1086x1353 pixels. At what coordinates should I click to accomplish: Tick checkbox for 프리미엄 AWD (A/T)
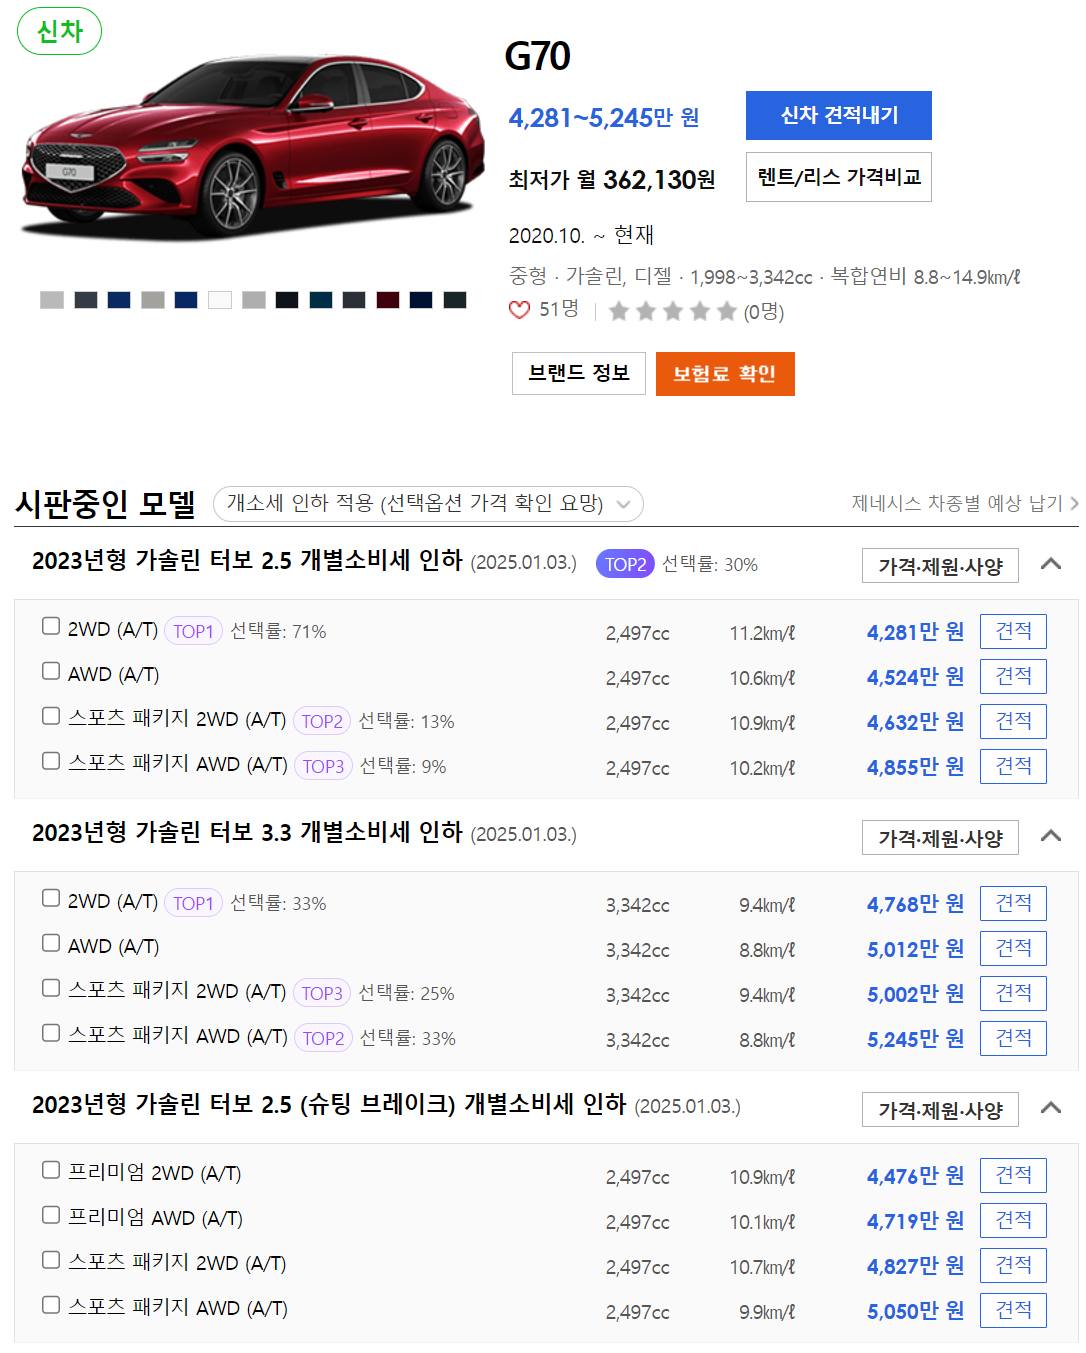pos(51,1215)
